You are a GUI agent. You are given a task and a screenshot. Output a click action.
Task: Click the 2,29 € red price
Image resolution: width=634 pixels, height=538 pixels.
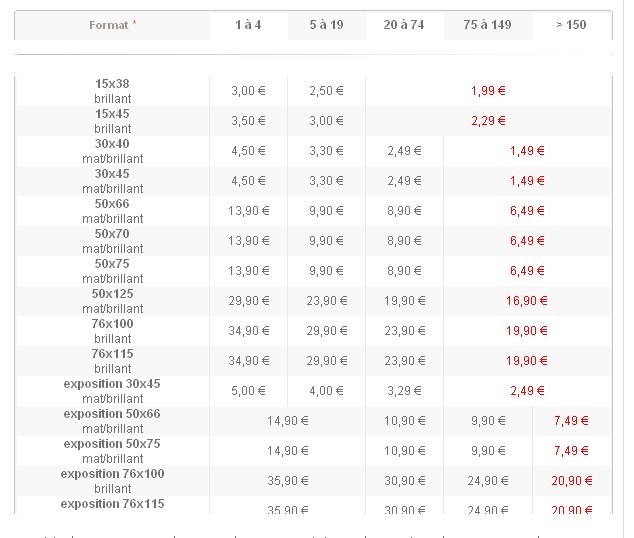488,121
